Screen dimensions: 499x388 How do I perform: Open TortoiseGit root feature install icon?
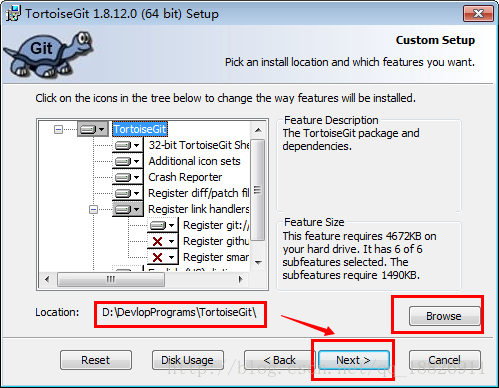click(93, 129)
